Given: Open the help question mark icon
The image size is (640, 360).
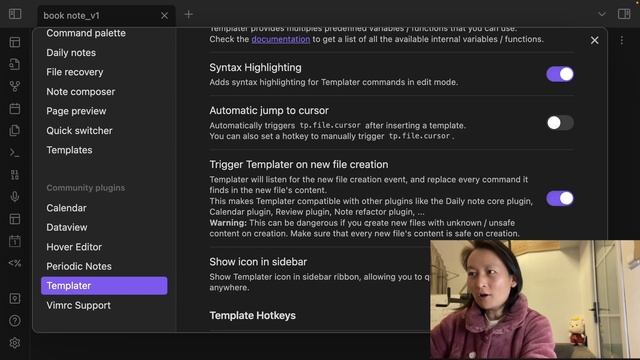Looking at the screenshot, I should click(x=15, y=321).
